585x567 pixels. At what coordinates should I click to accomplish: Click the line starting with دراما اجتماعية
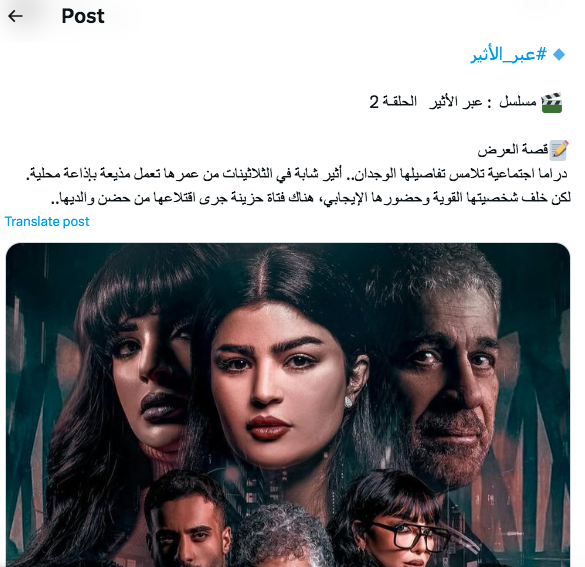click(297, 174)
